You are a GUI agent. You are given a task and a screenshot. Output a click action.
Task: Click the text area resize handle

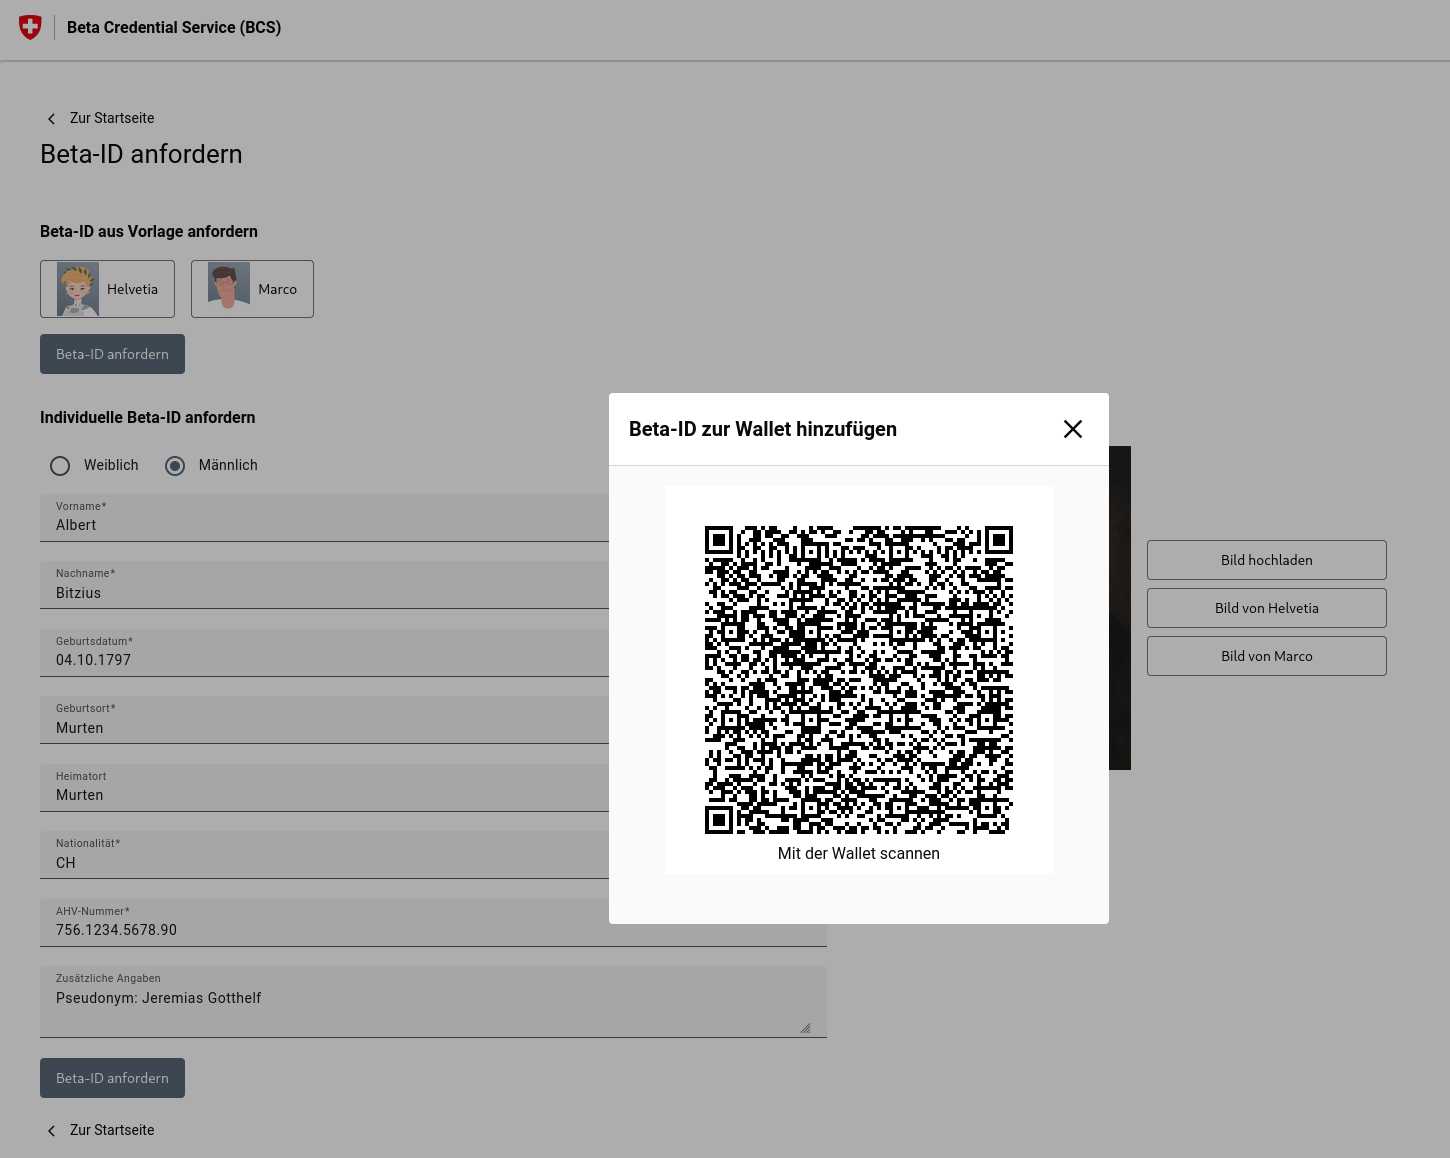coord(805,1028)
